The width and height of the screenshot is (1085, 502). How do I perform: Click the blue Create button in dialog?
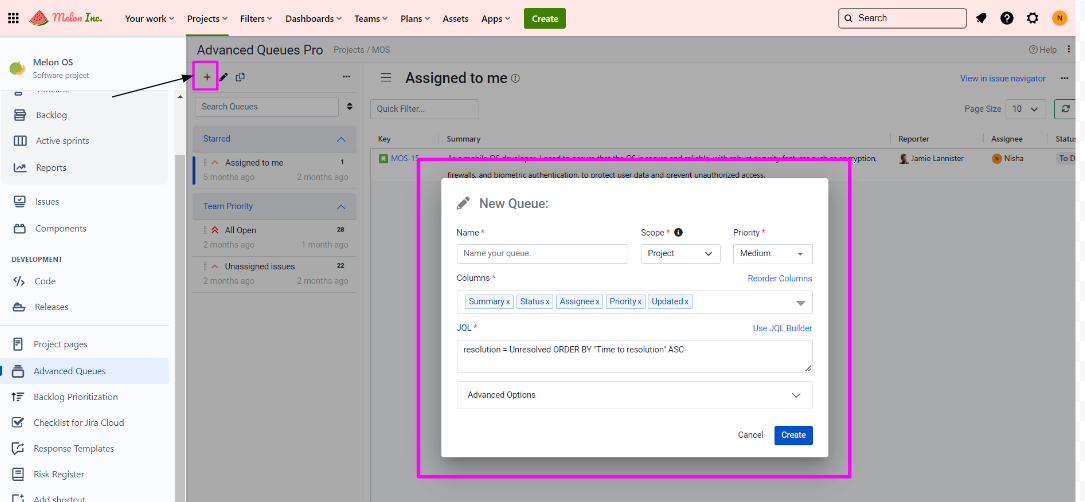pyautogui.click(x=793, y=435)
